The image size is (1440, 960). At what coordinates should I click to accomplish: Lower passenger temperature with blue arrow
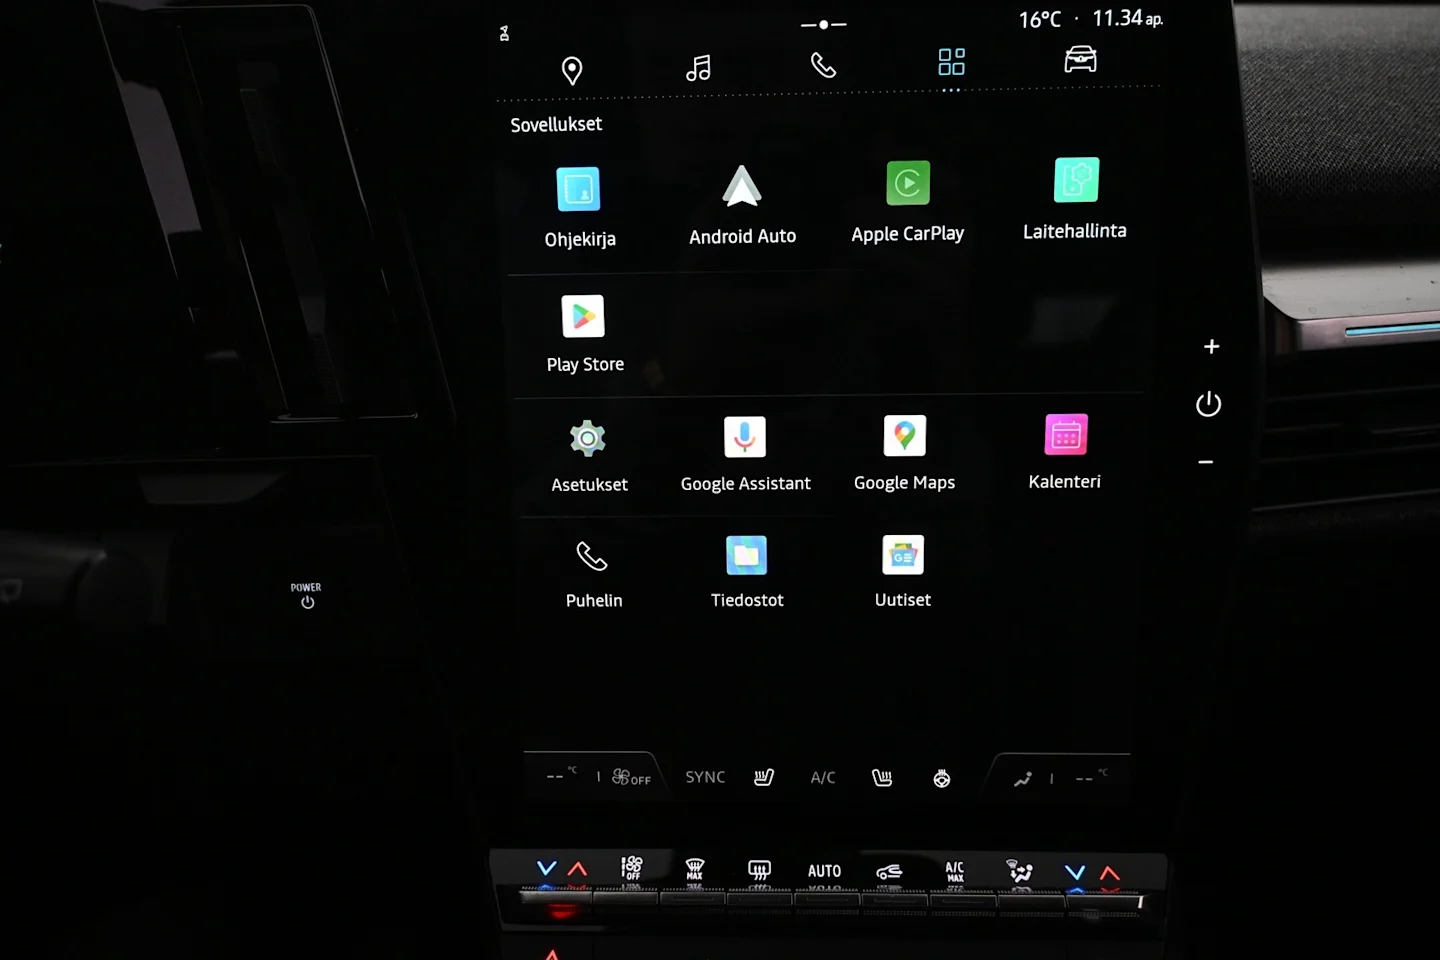coord(1075,872)
